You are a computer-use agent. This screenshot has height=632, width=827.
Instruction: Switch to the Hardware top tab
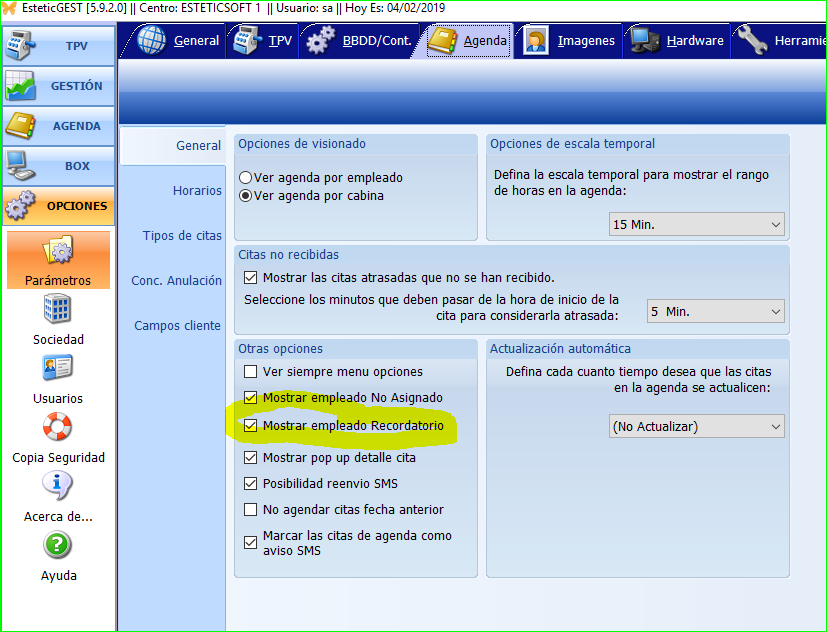pos(678,41)
